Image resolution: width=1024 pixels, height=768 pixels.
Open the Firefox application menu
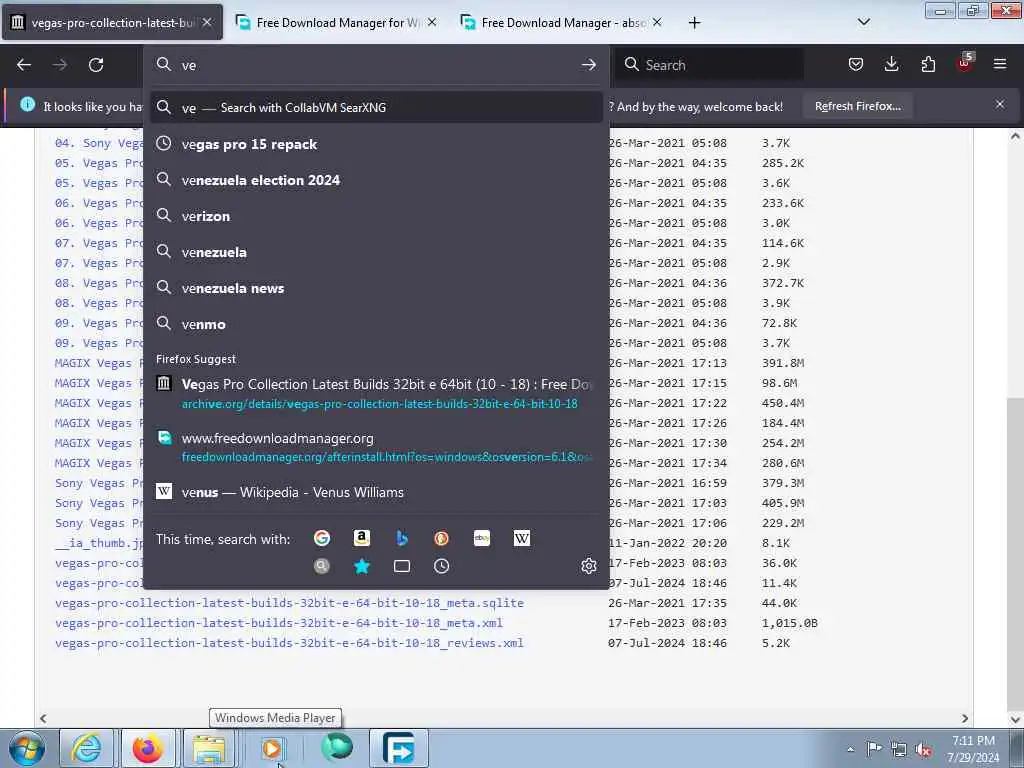coord(1000,64)
